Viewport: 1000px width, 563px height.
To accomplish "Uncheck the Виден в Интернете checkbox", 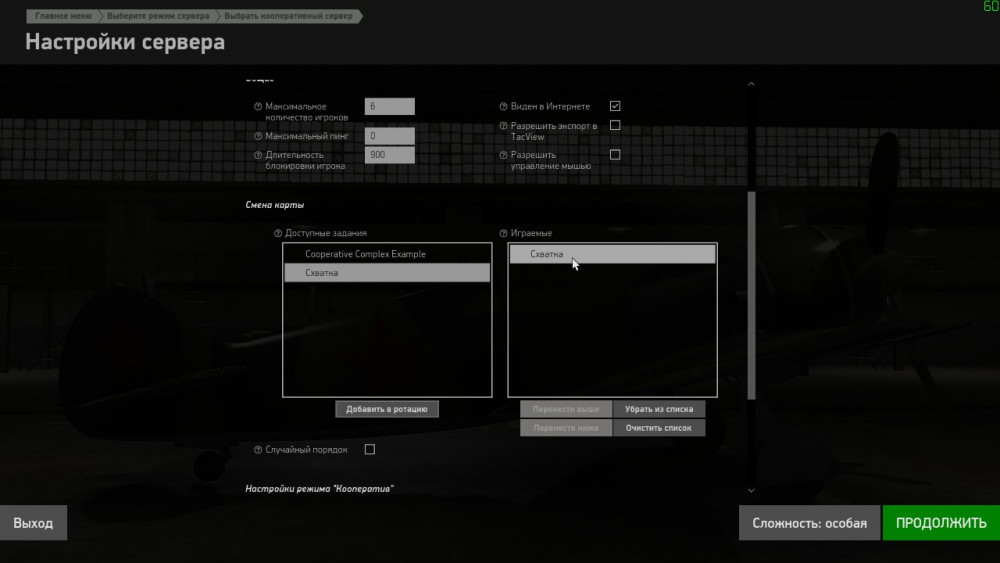I will [x=615, y=106].
